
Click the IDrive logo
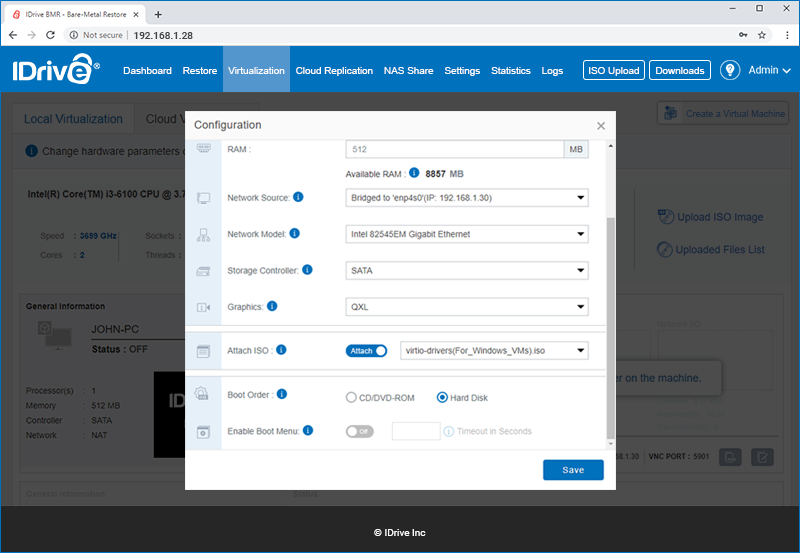coord(56,69)
